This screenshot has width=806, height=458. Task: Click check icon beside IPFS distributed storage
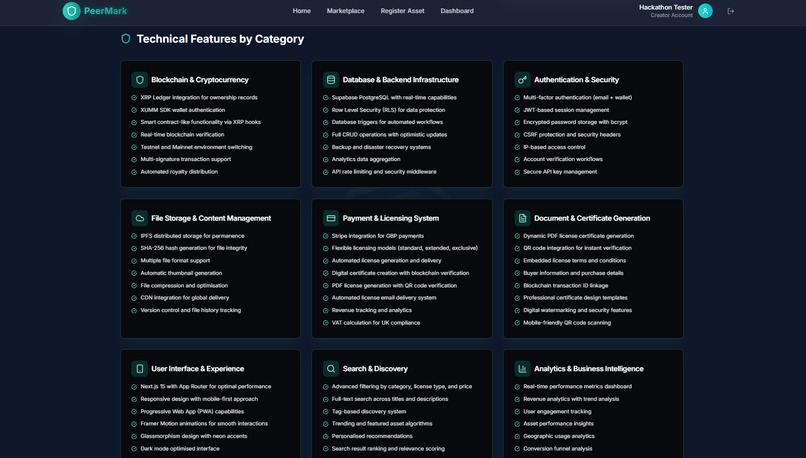(134, 236)
